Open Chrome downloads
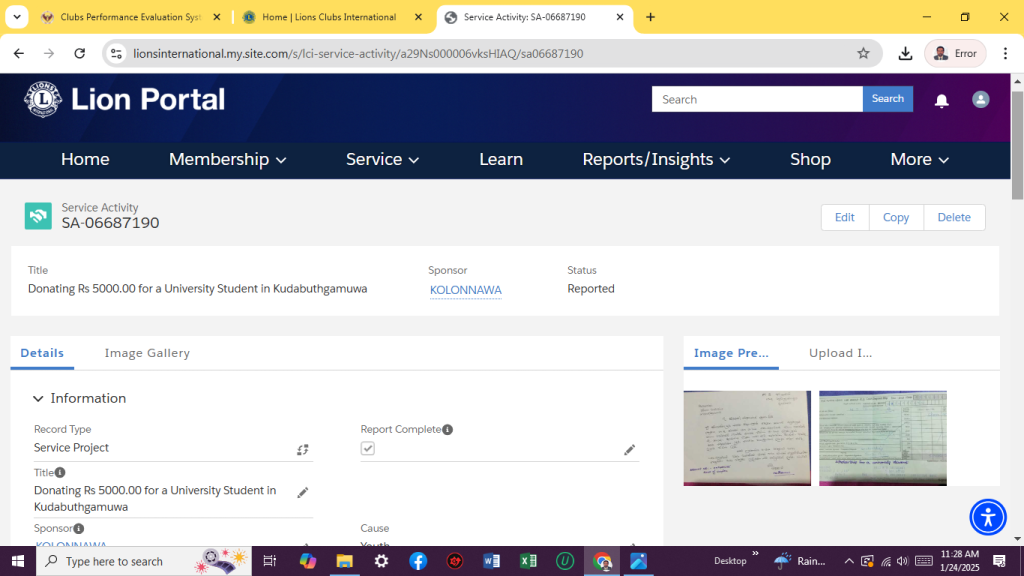This screenshot has width=1024, height=576. (905, 54)
